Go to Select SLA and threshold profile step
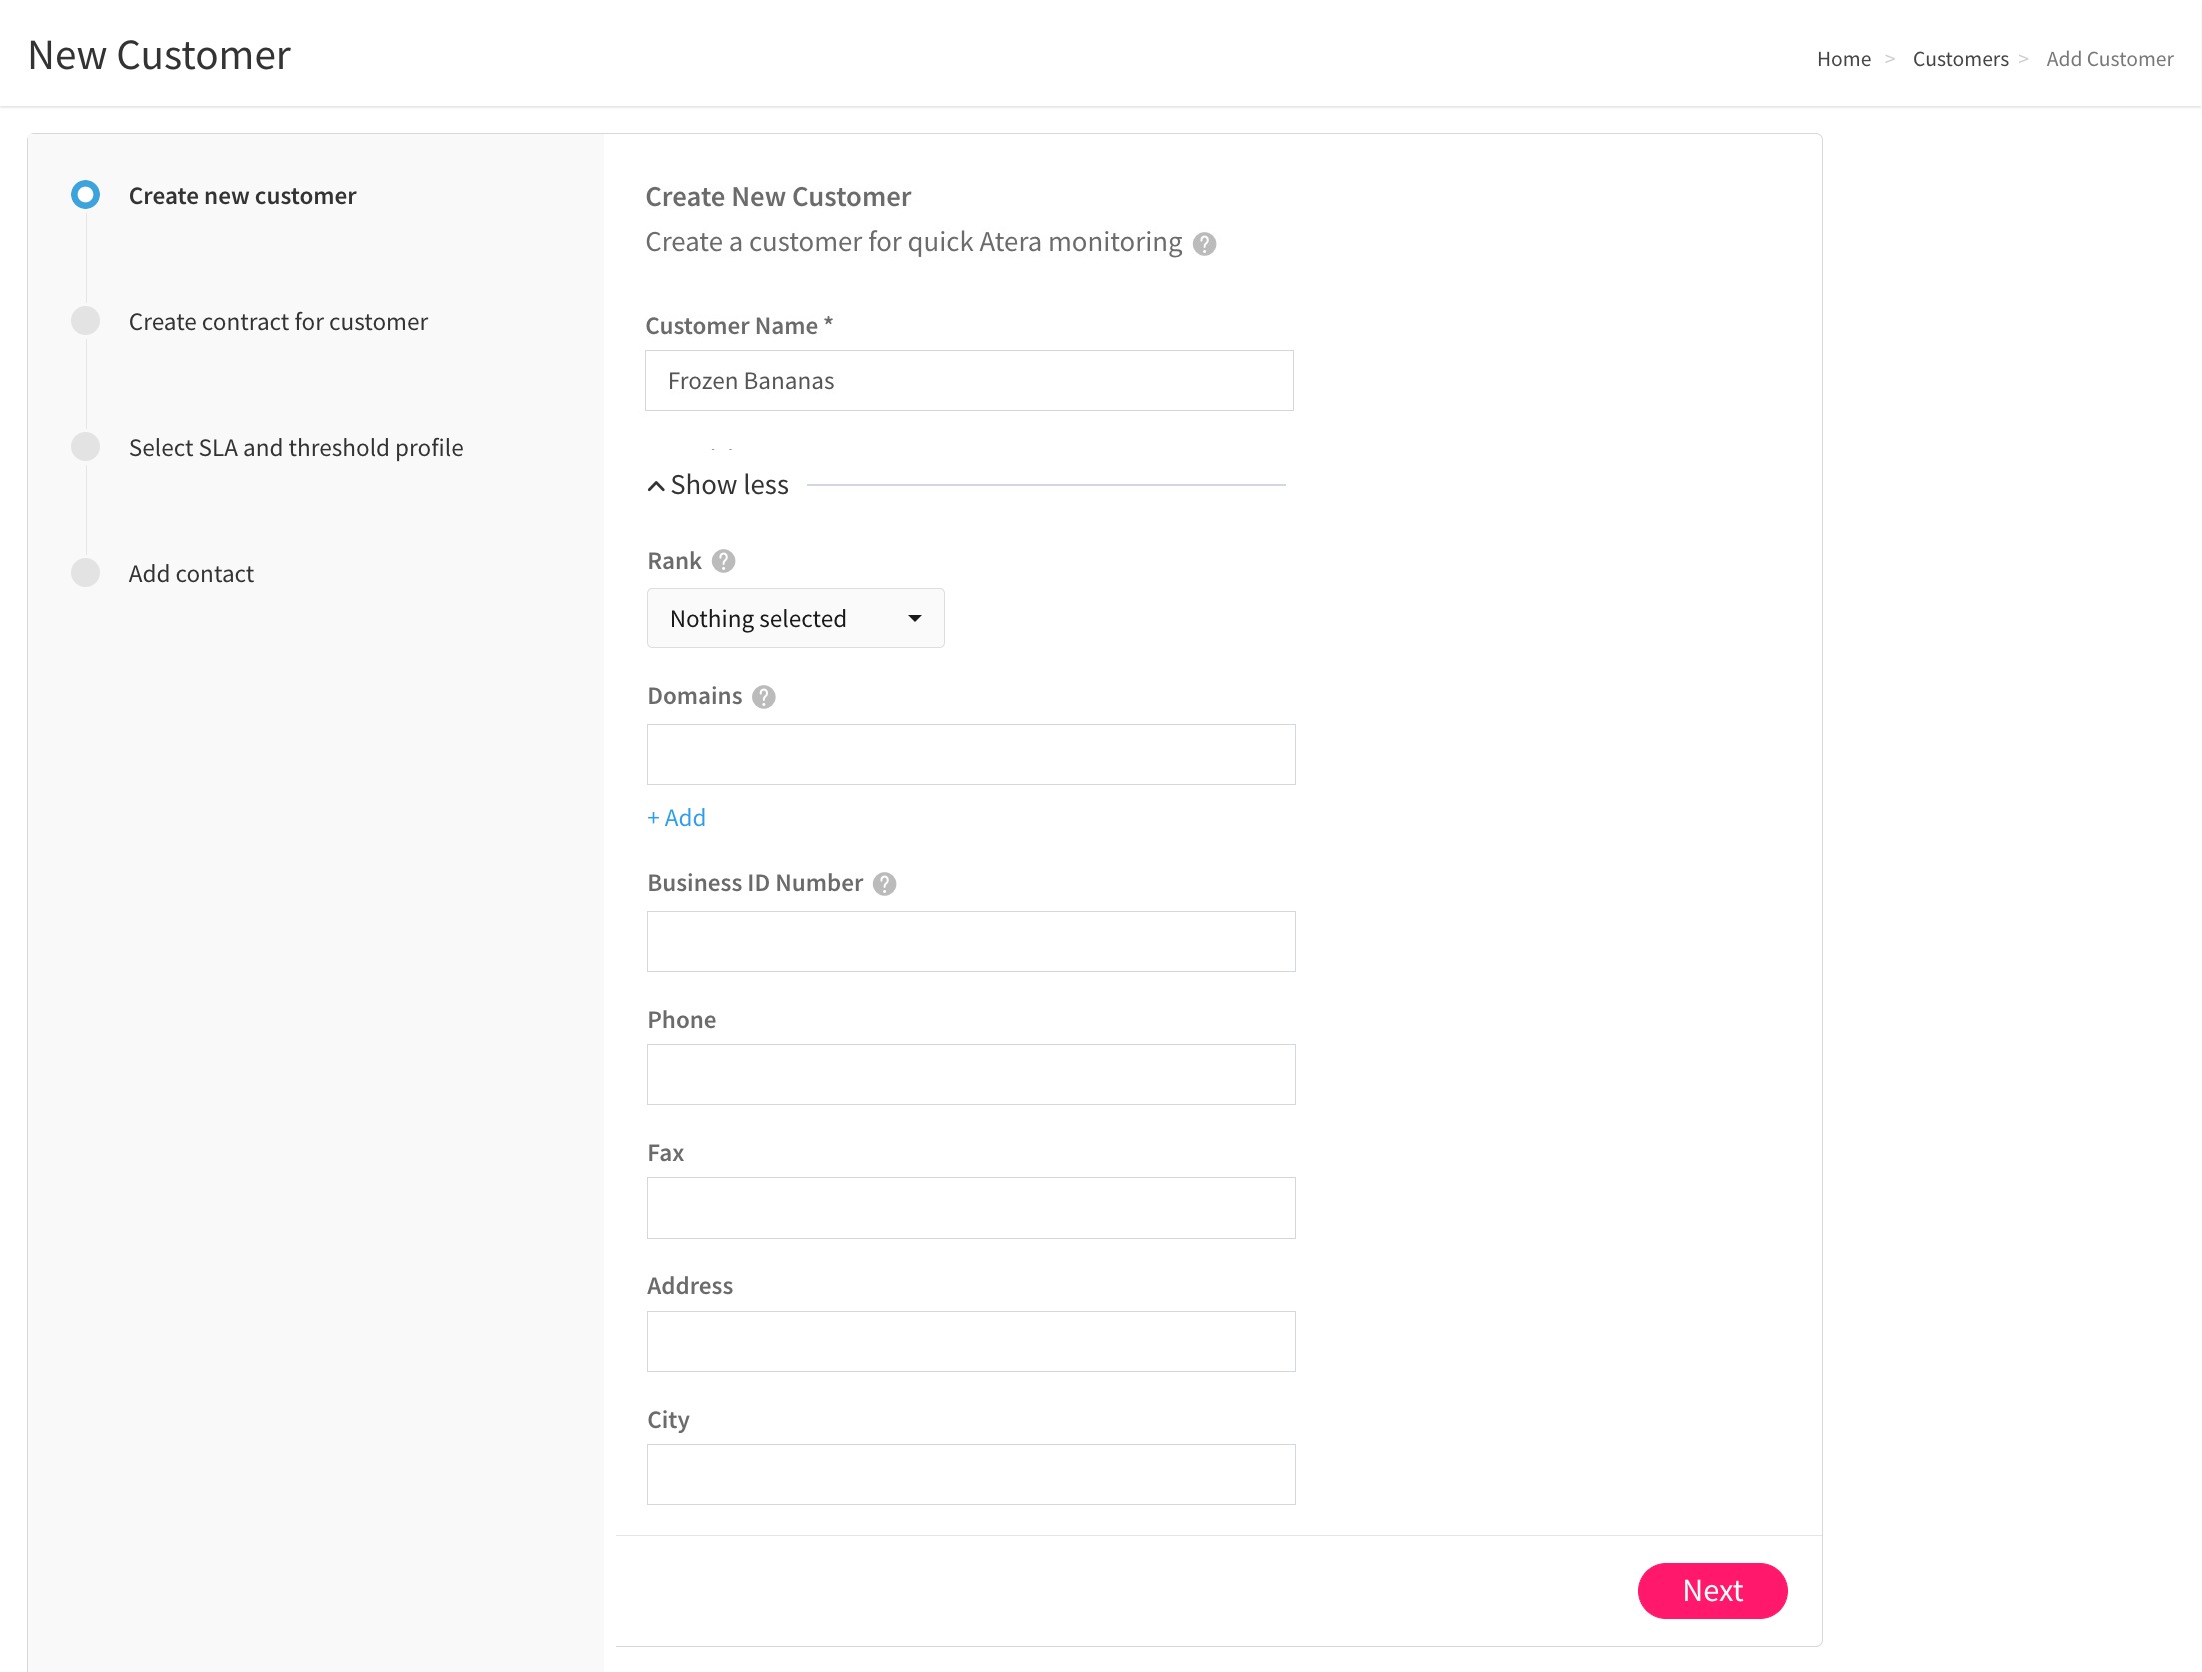 (296, 448)
